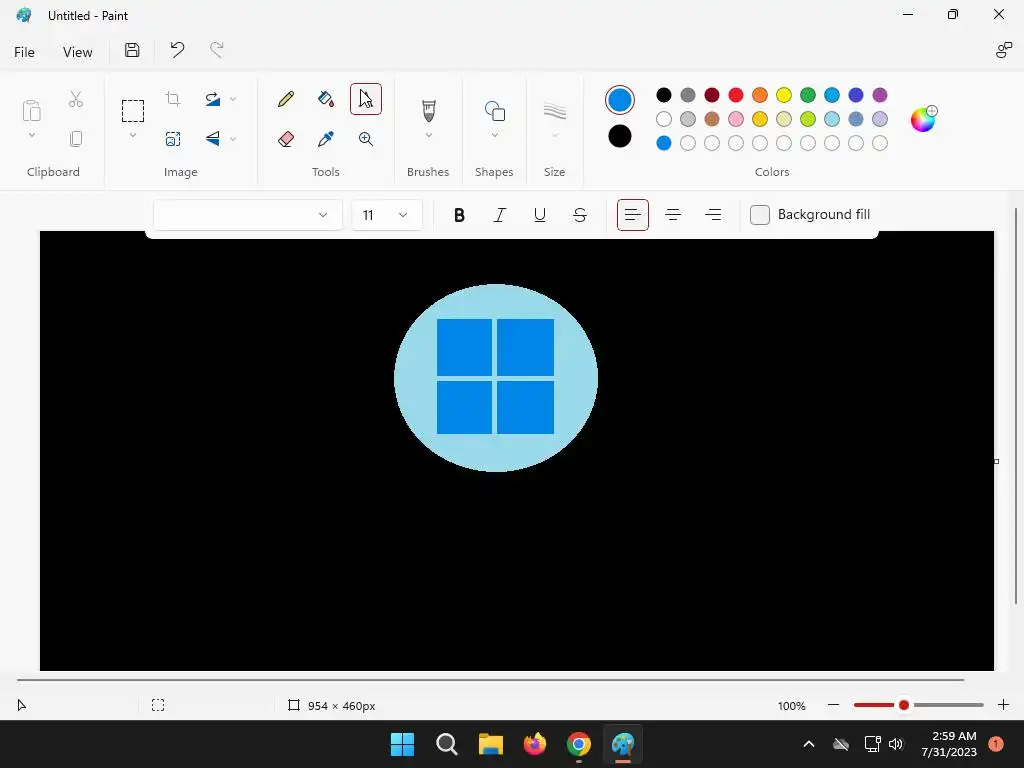Viewport: 1024px width, 768px height.
Task: Select the Fill bucket tool
Action: [326, 99]
